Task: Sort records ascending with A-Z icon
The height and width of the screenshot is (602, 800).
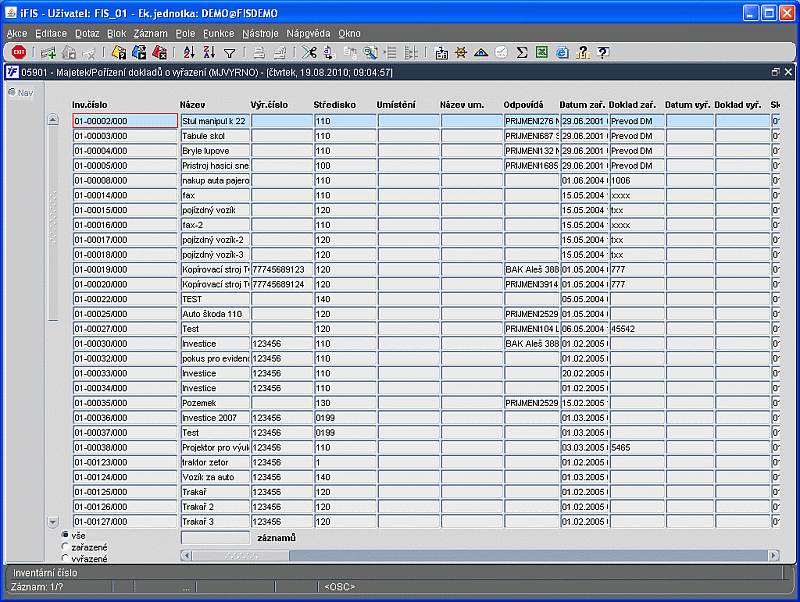Action: click(x=189, y=53)
